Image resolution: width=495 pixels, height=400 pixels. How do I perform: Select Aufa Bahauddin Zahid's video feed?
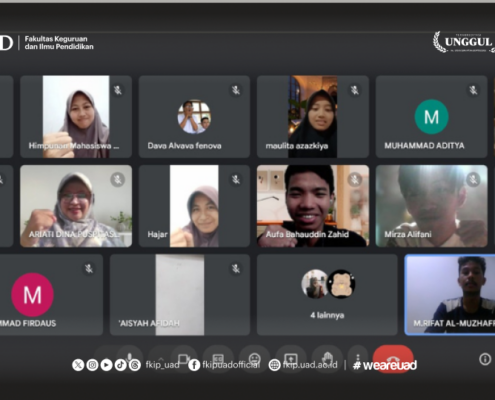click(x=313, y=206)
